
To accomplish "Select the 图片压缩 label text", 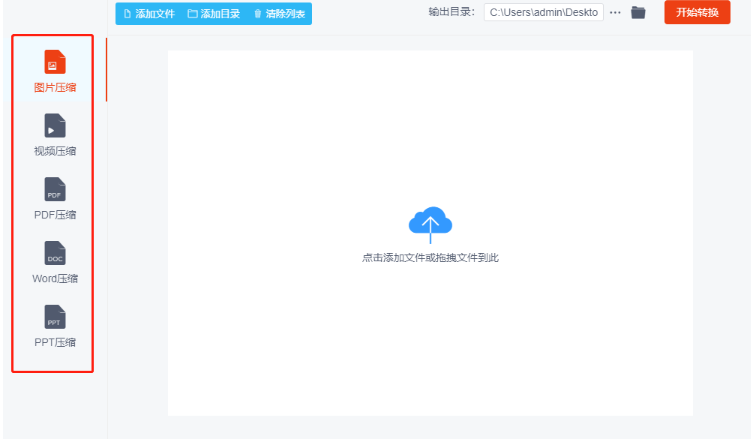I will coord(55,88).
